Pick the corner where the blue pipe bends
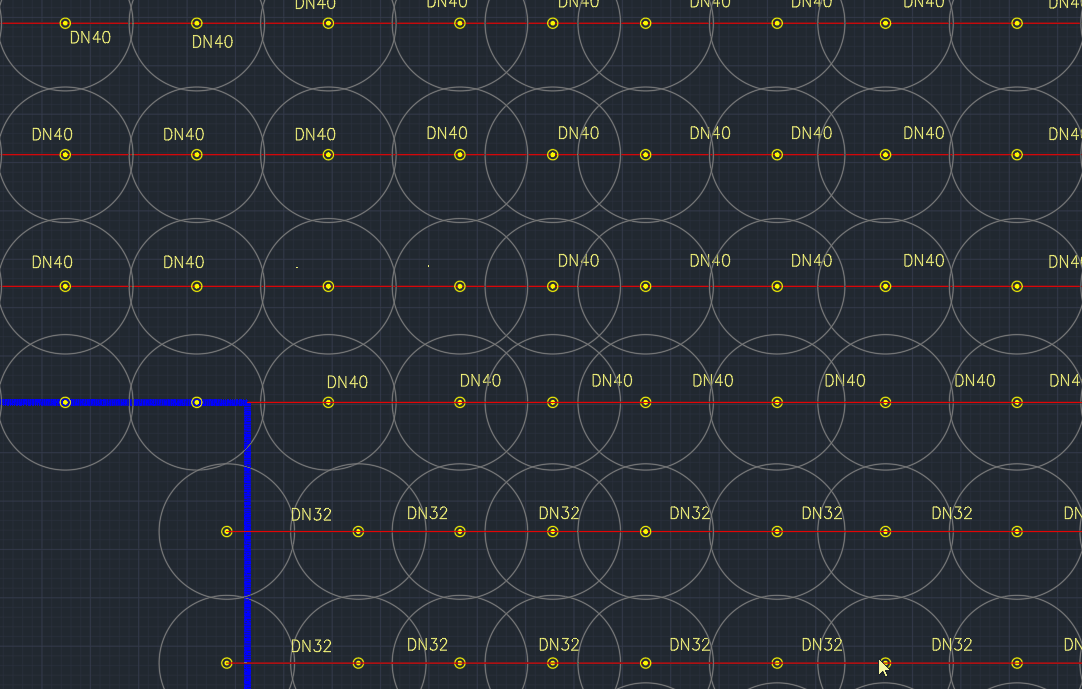 247,402
